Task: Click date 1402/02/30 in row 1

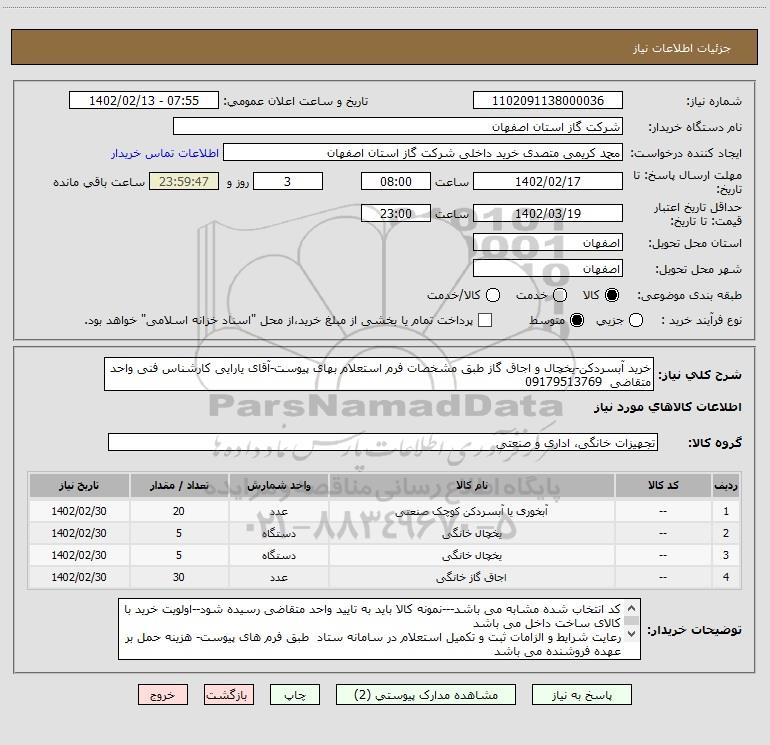Action: click(x=79, y=511)
